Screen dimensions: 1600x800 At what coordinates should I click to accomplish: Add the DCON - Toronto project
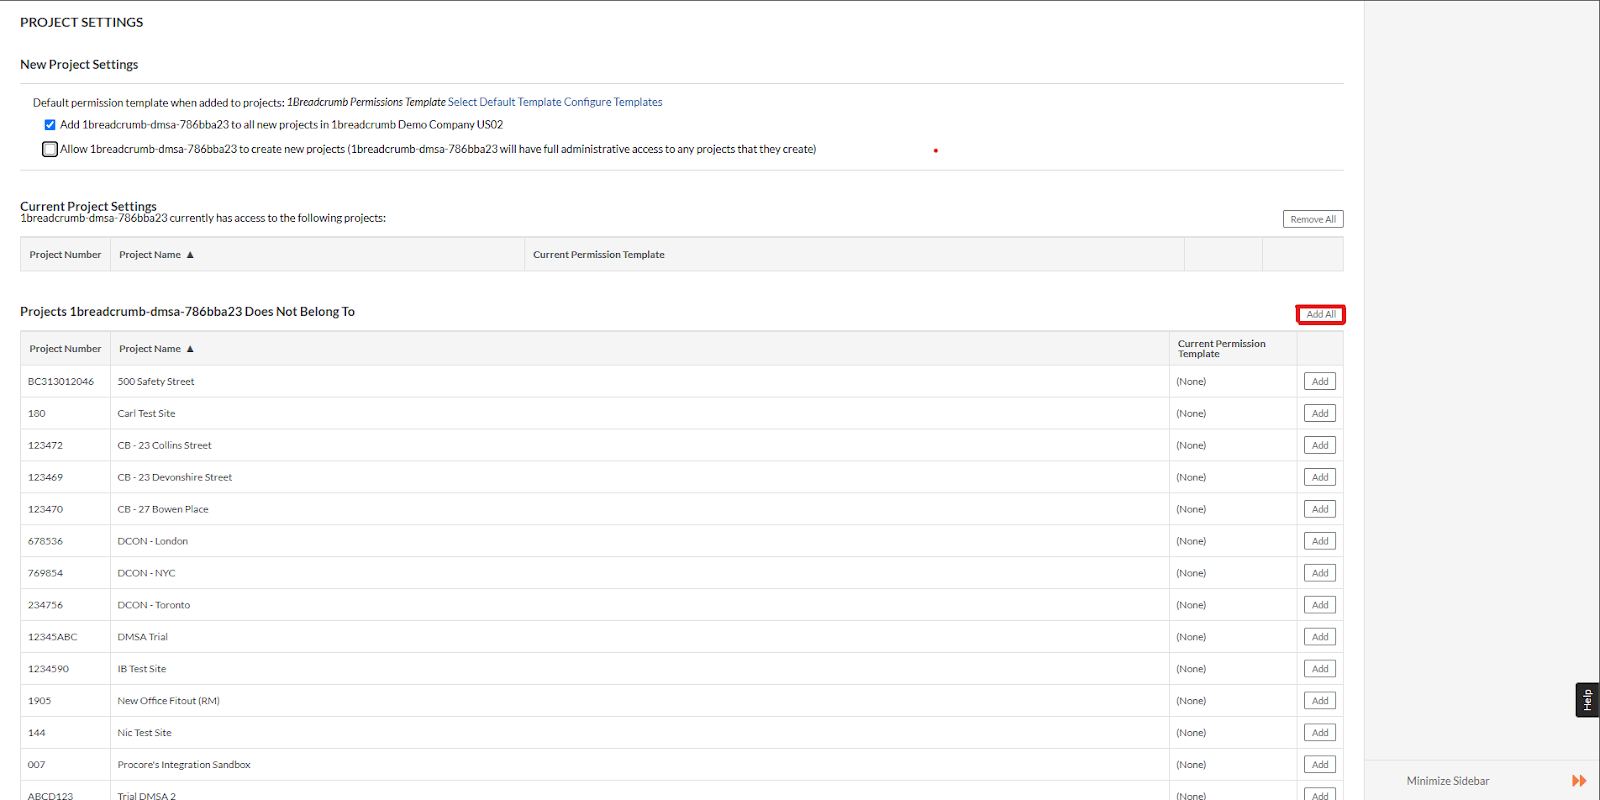(x=1320, y=605)
